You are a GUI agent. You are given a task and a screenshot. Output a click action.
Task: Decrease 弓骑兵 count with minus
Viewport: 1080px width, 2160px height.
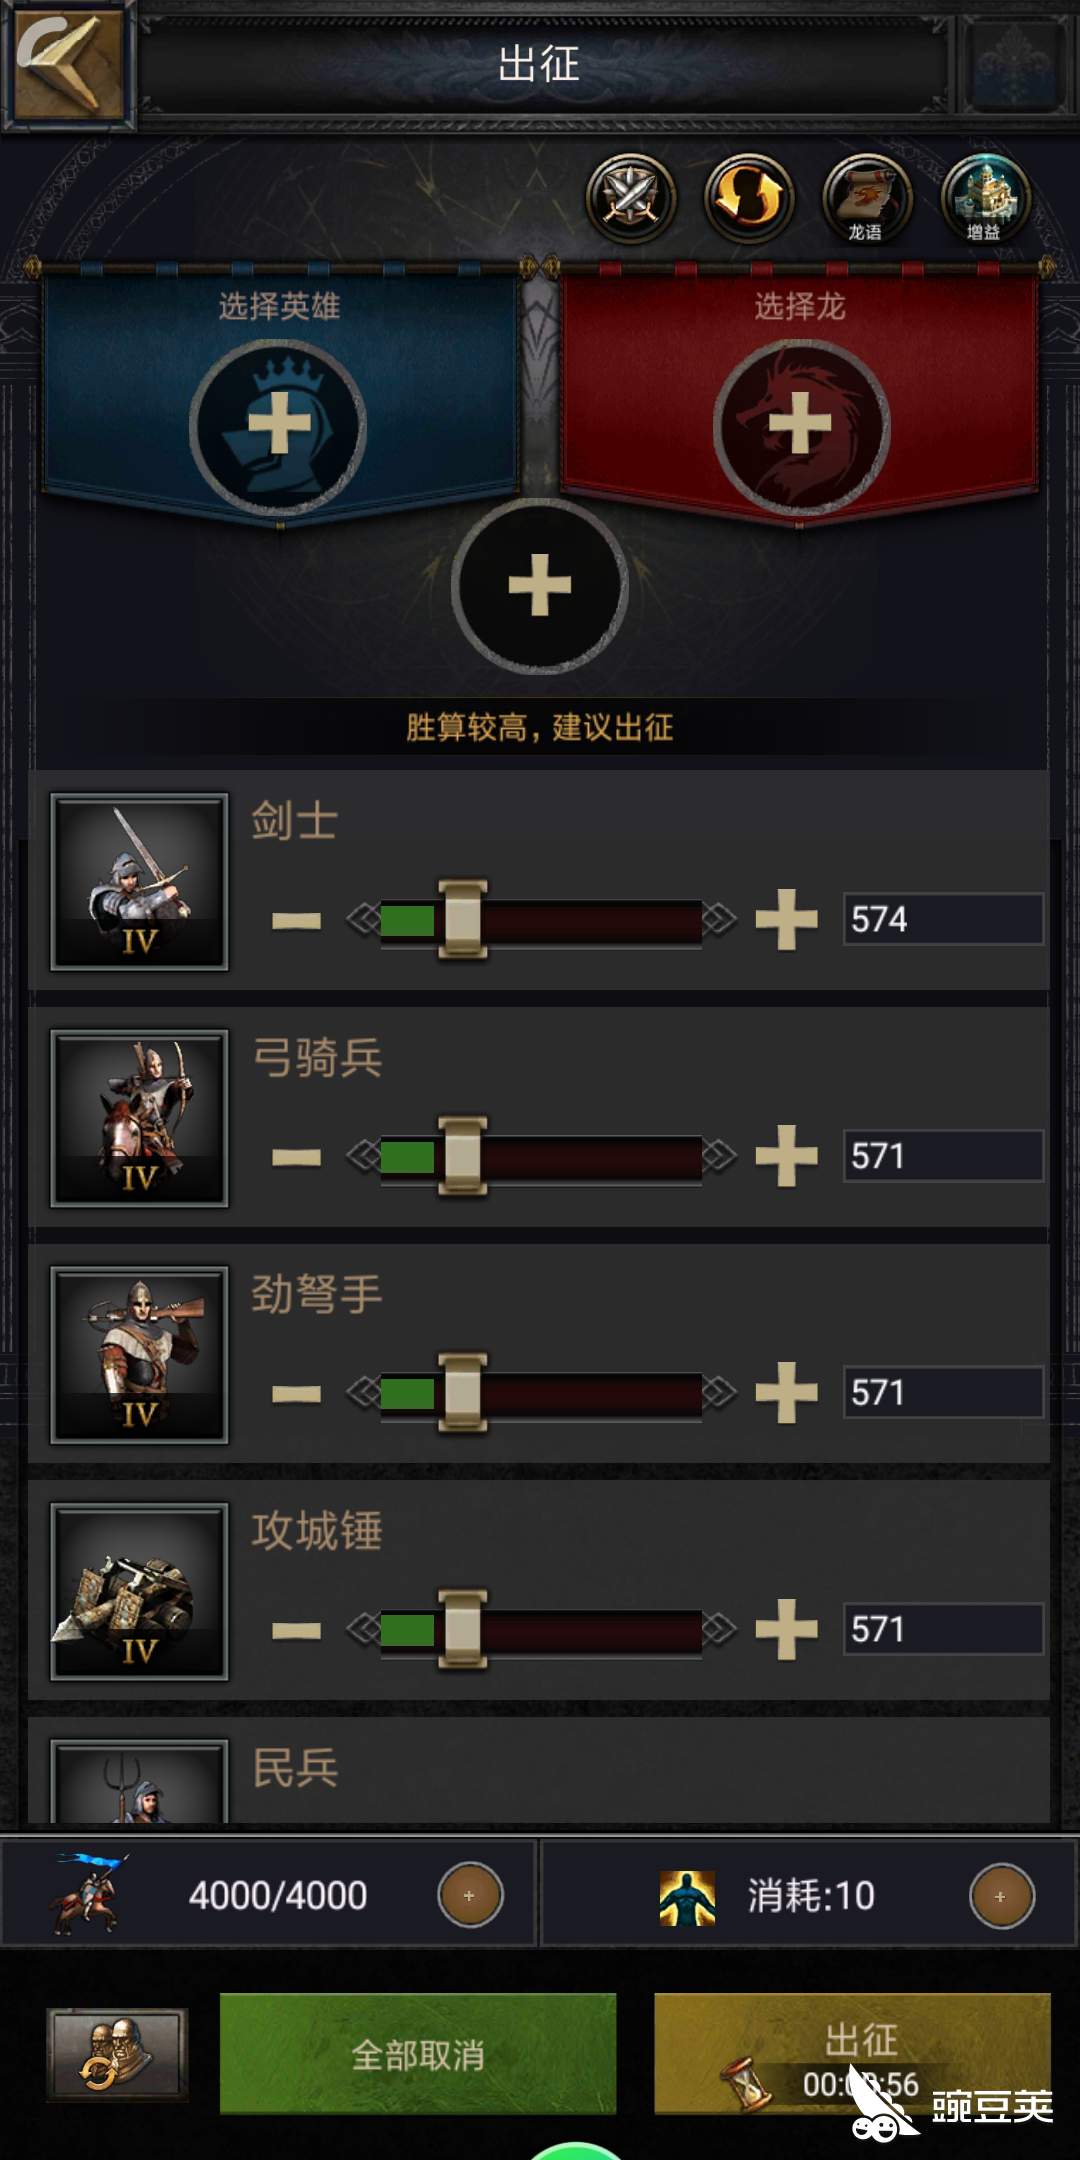pos(297,1157)
